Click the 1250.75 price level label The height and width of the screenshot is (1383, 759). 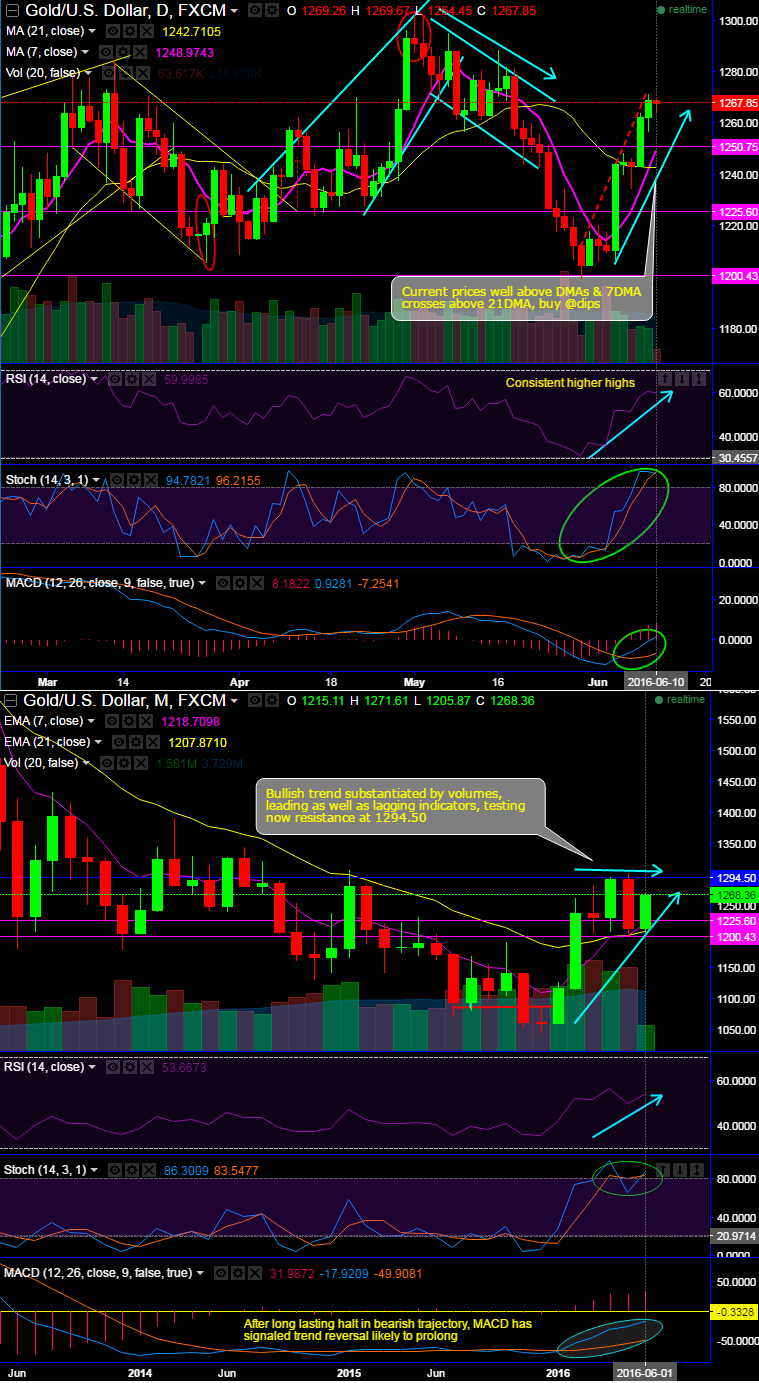coord(733,146)
